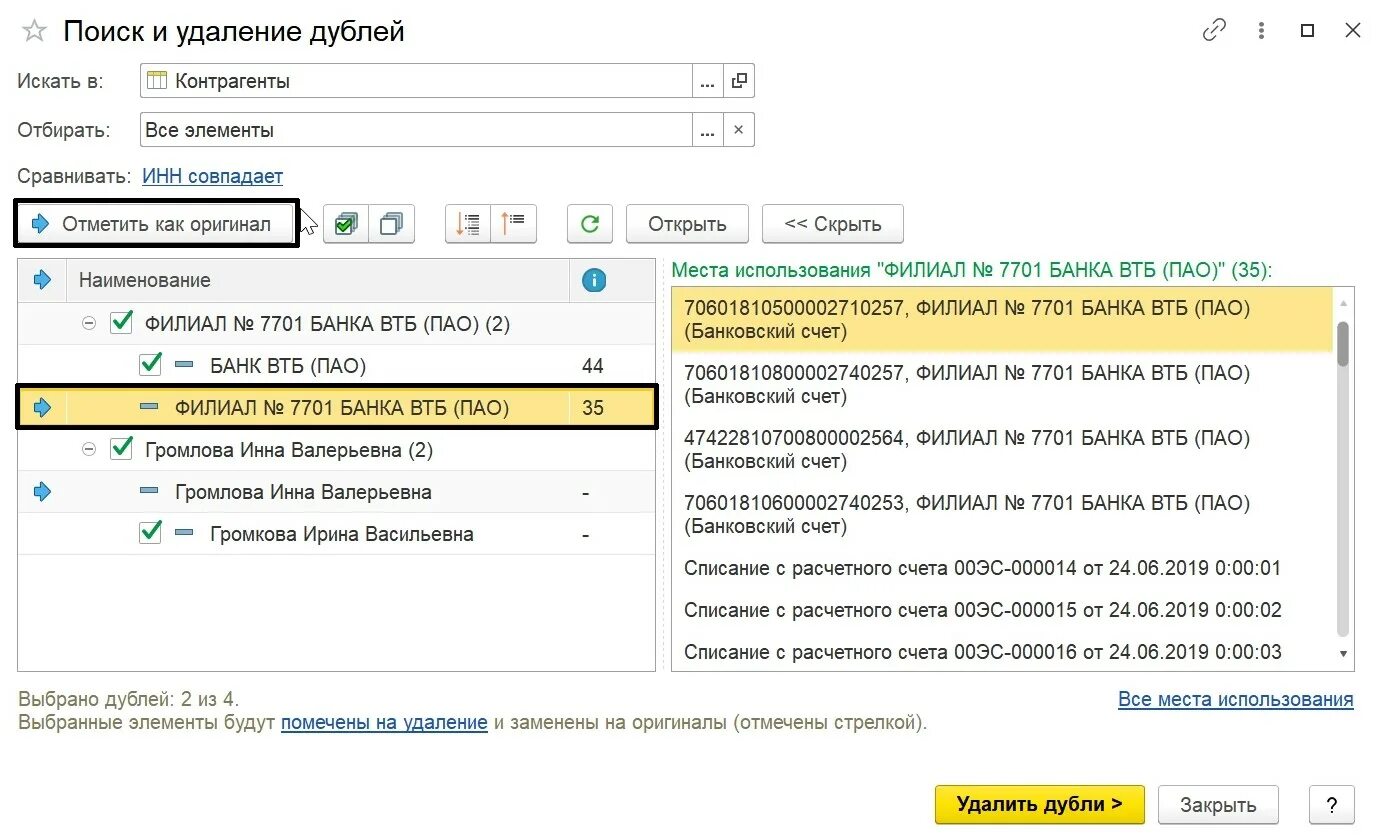Collapse the ФИЛИАЛ № 7701 БАНКА ВТБ group
Viewport: 1379px width, 838px height.
click(x=89, y=324)
